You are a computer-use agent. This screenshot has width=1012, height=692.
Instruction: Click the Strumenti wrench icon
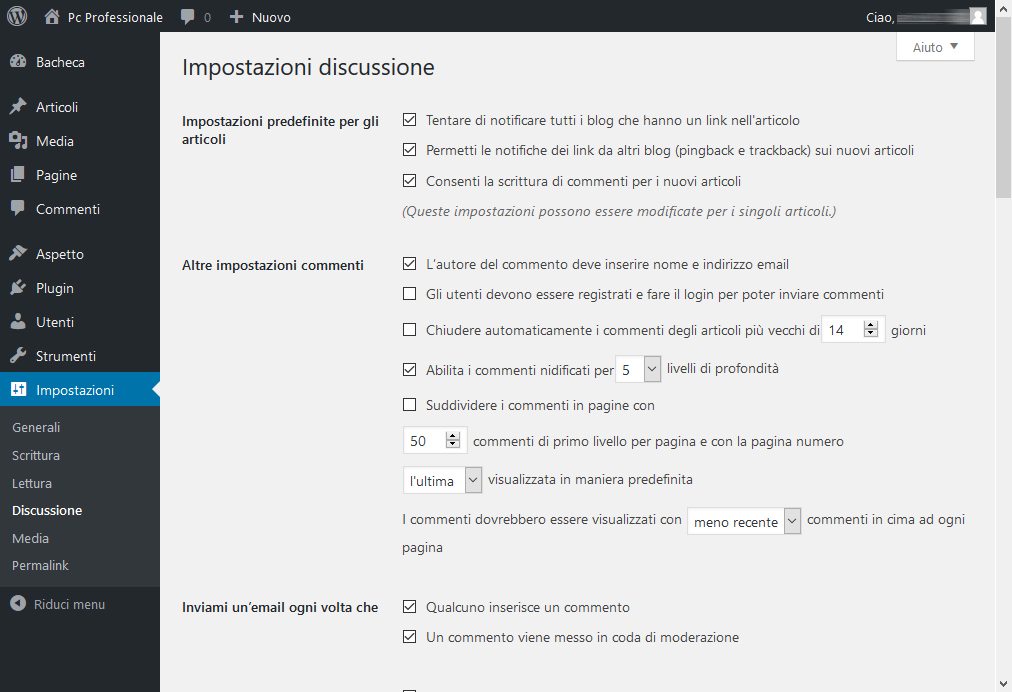(x=18, y=356)
